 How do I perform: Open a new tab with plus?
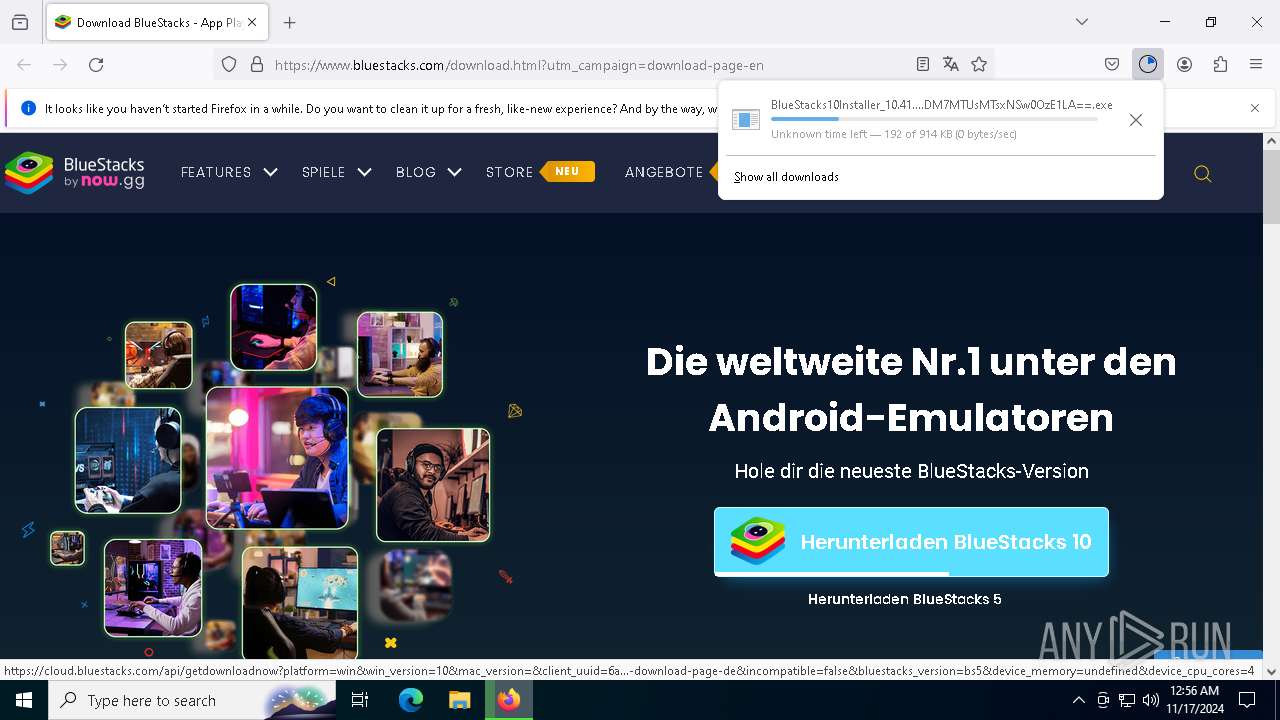[x=290, y=22]
